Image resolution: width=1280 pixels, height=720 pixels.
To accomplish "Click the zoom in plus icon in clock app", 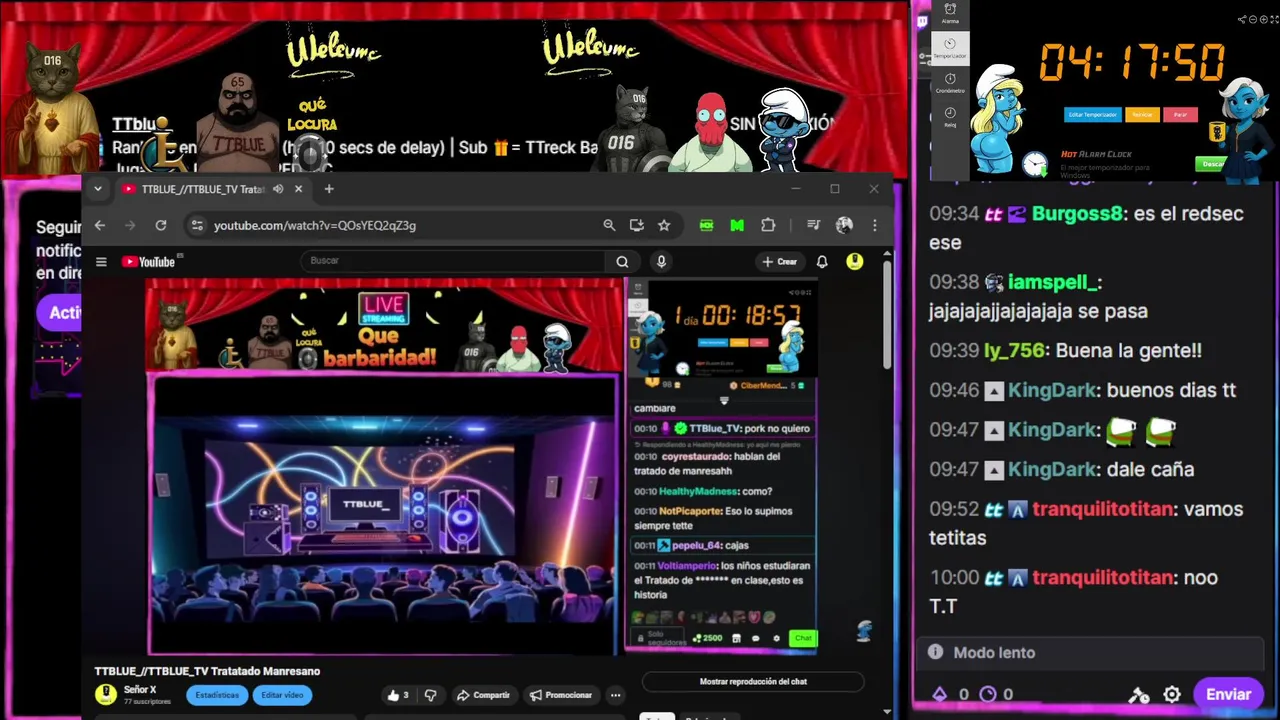I will [x=1262, y=19].
